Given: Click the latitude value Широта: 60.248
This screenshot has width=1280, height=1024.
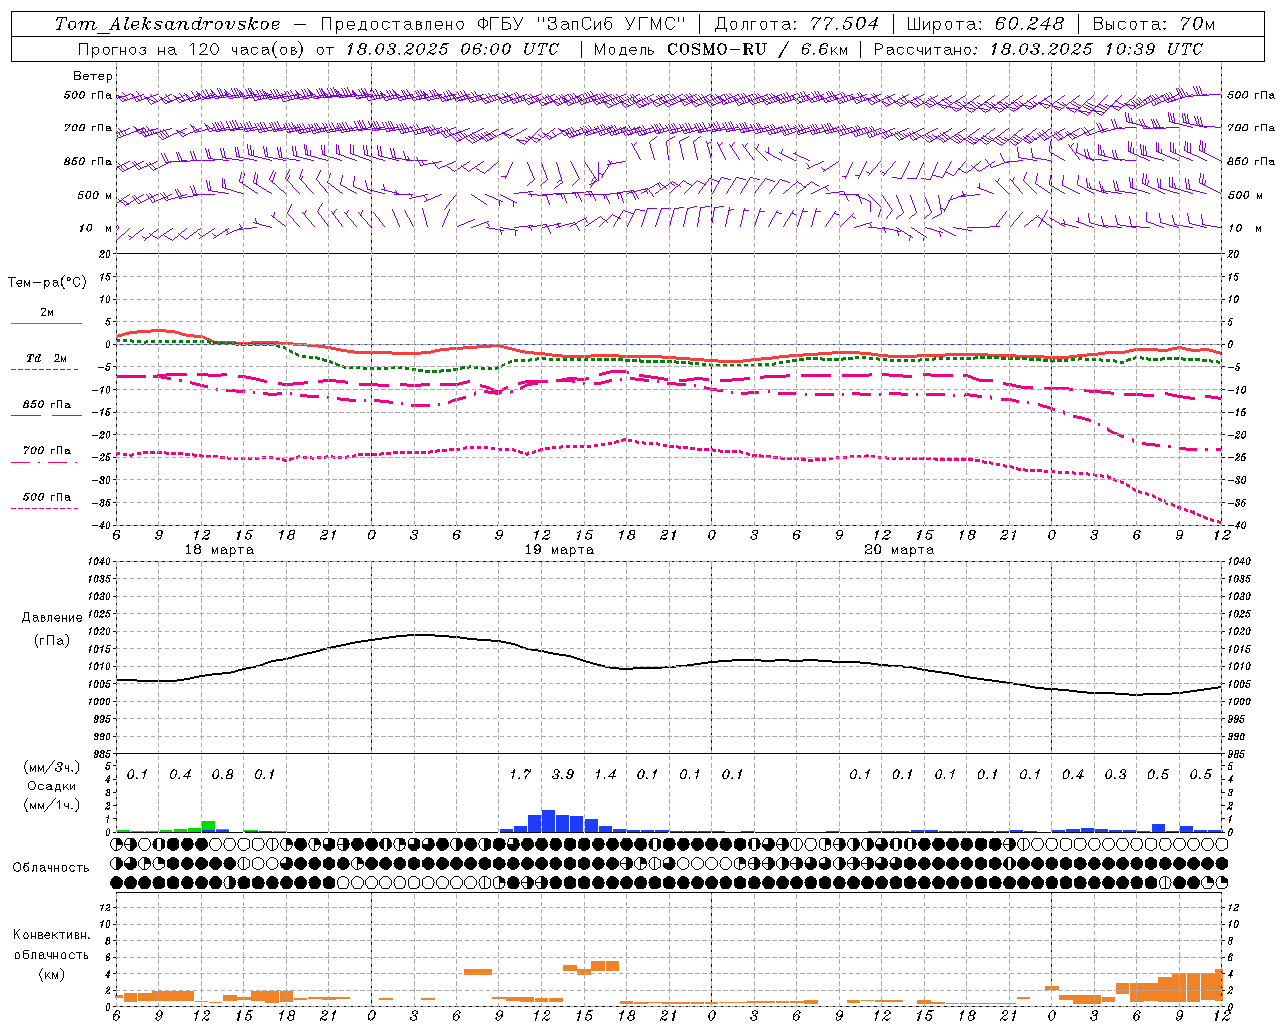Looking at the screenshot, I should 985,24.
